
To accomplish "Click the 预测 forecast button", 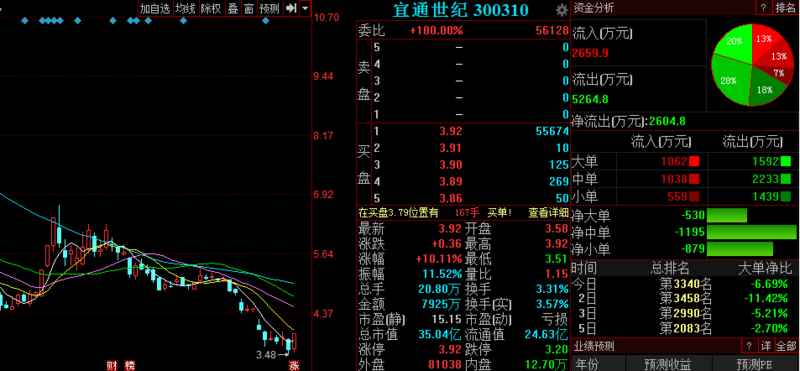I will tap(269, 8).
